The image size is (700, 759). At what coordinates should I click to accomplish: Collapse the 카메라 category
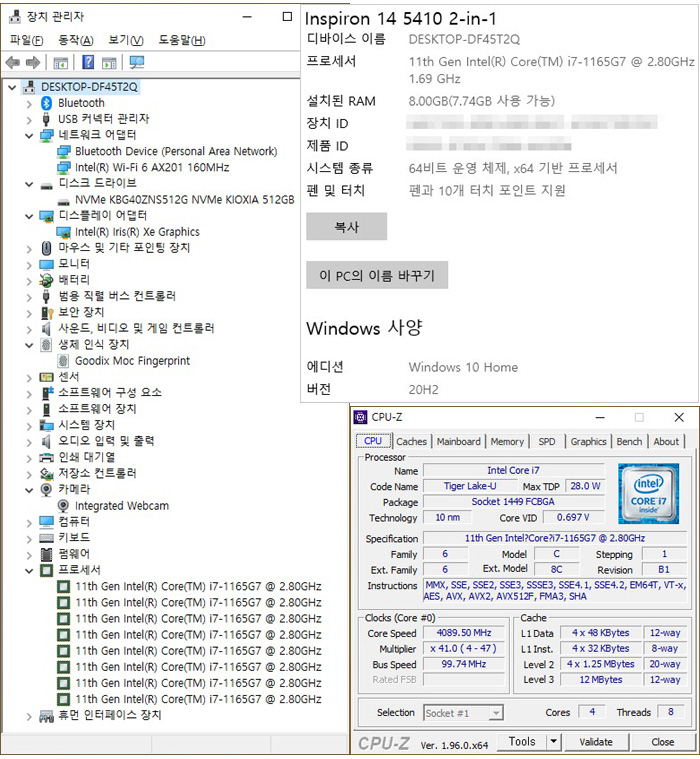click(x=29, y=490)
